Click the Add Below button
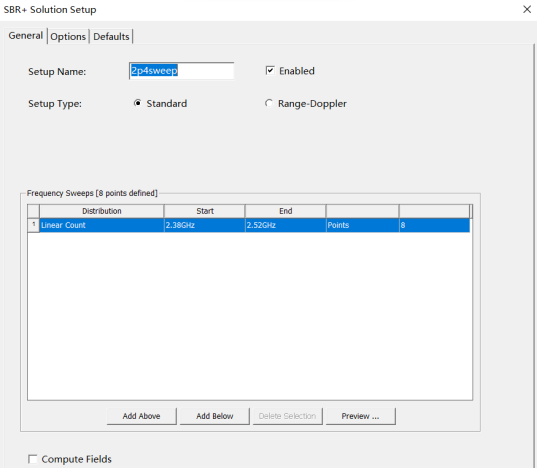The height and width of the screenshot is (468, 538). click(x=214, y=416)
